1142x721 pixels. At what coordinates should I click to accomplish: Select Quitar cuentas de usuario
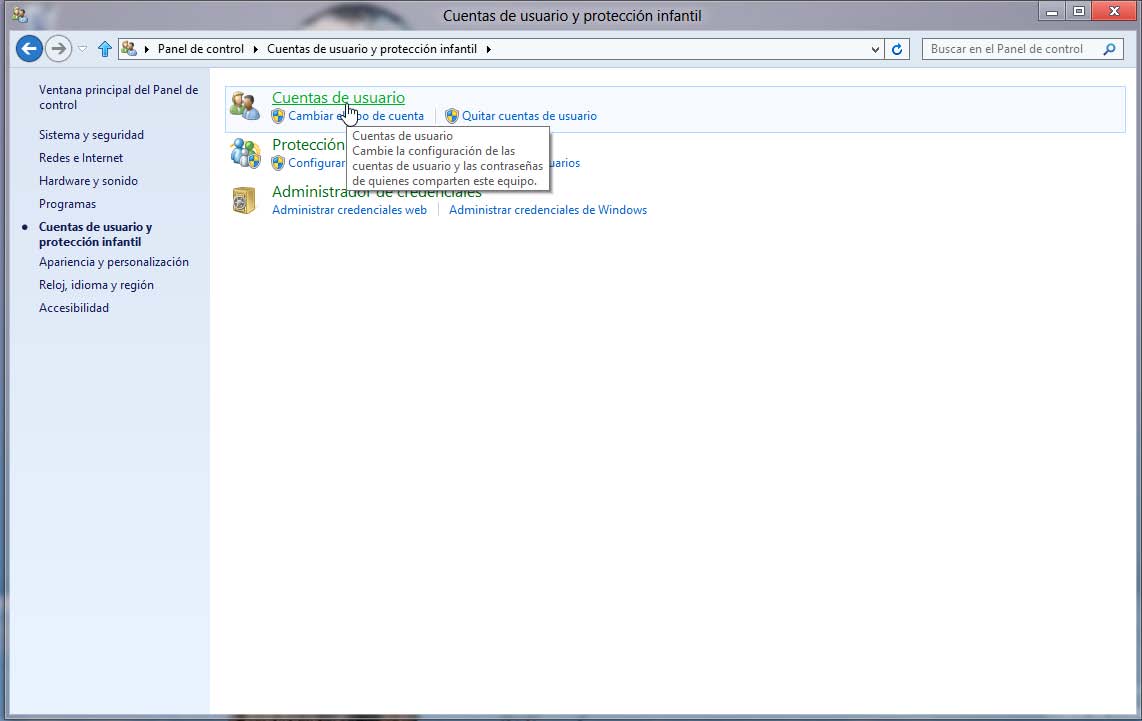529,116
